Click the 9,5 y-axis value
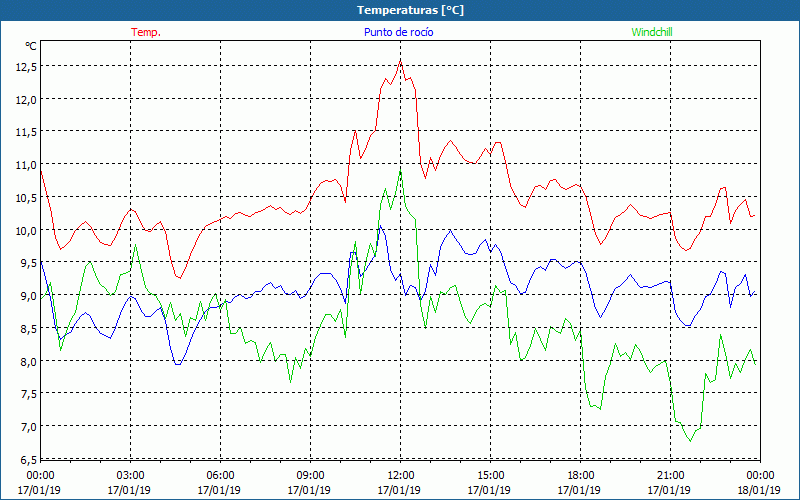 [x=29, y=263]
